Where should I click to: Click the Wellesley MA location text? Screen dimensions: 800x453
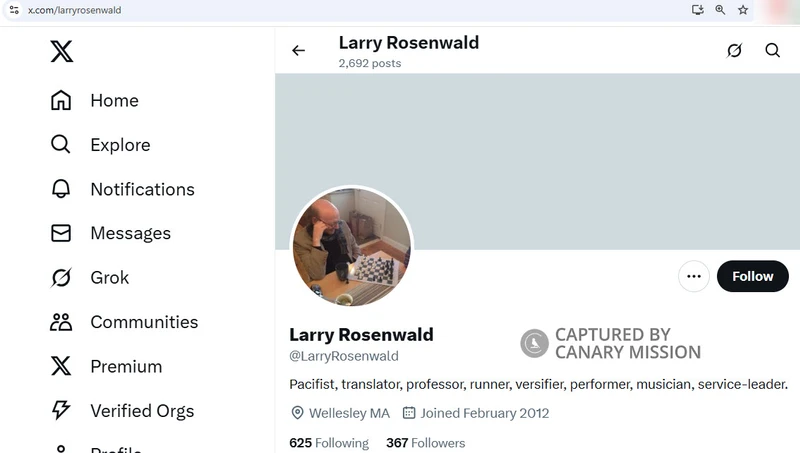(349, 413)
